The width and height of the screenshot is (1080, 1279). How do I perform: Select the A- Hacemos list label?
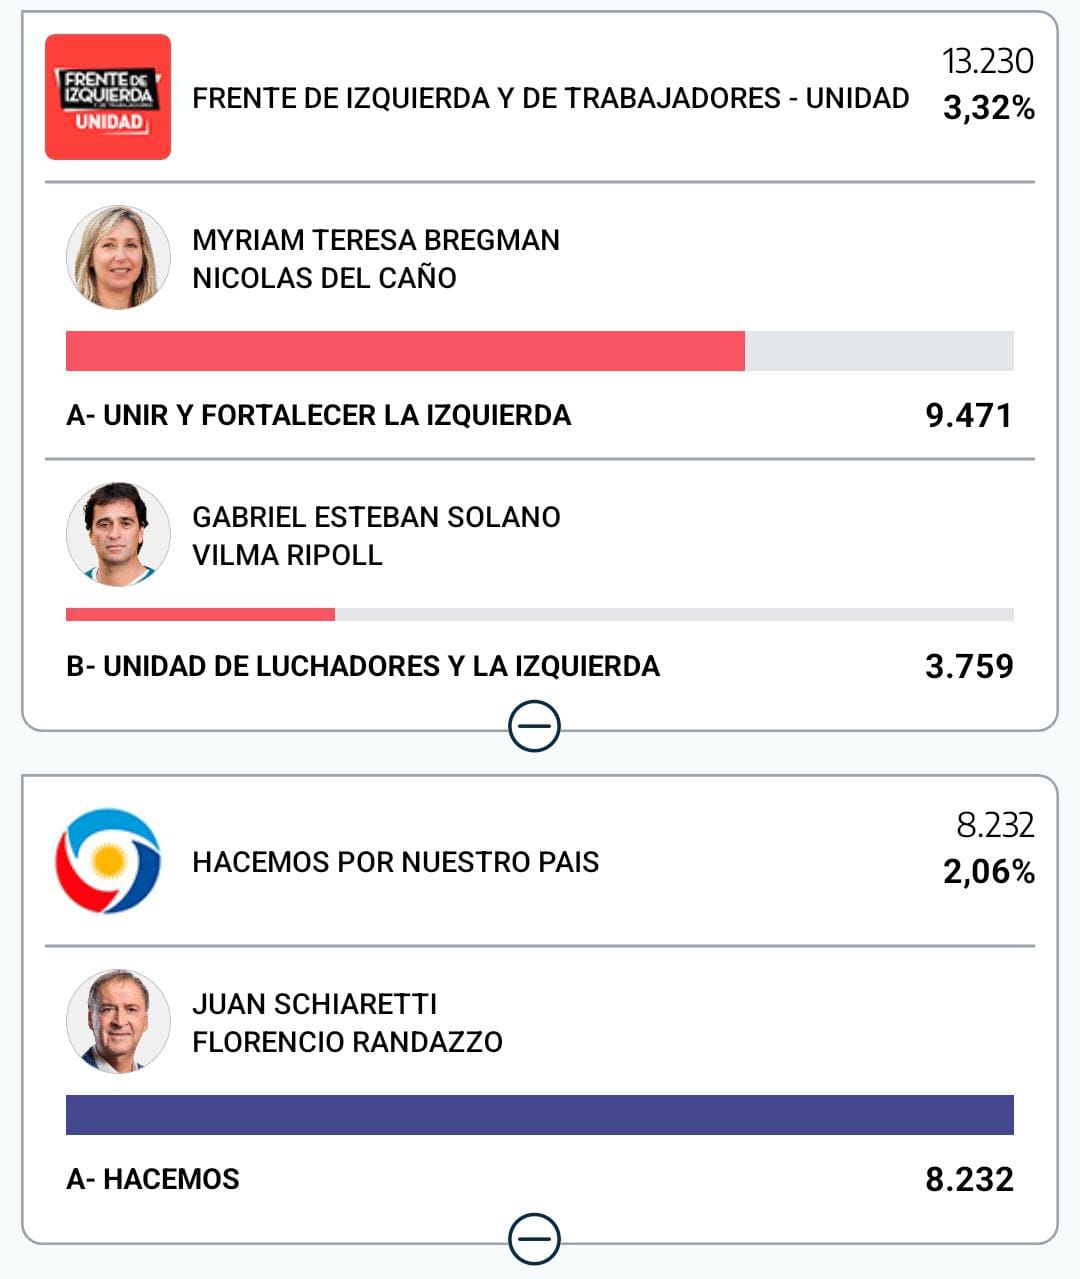[x=152, y=1179]
